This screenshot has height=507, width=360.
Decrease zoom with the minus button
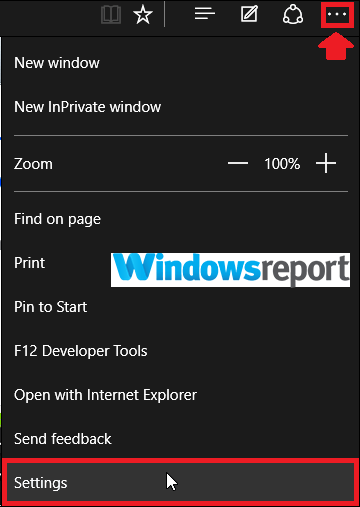click(x=238, y=163)
